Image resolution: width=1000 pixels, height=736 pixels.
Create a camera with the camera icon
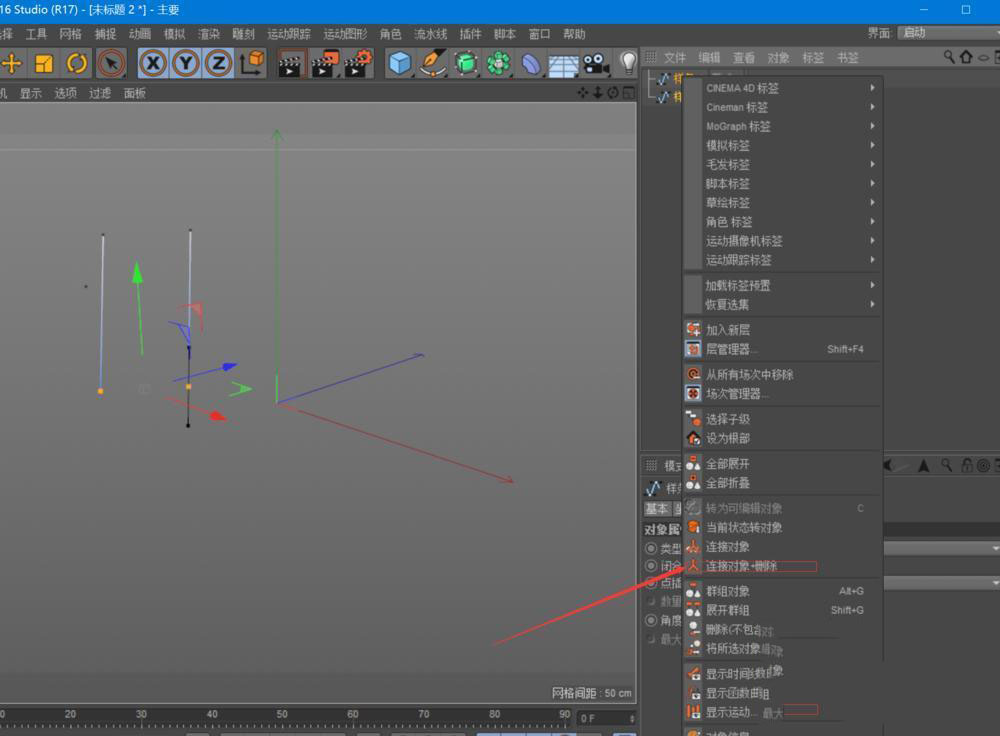[x=596, y=63]
